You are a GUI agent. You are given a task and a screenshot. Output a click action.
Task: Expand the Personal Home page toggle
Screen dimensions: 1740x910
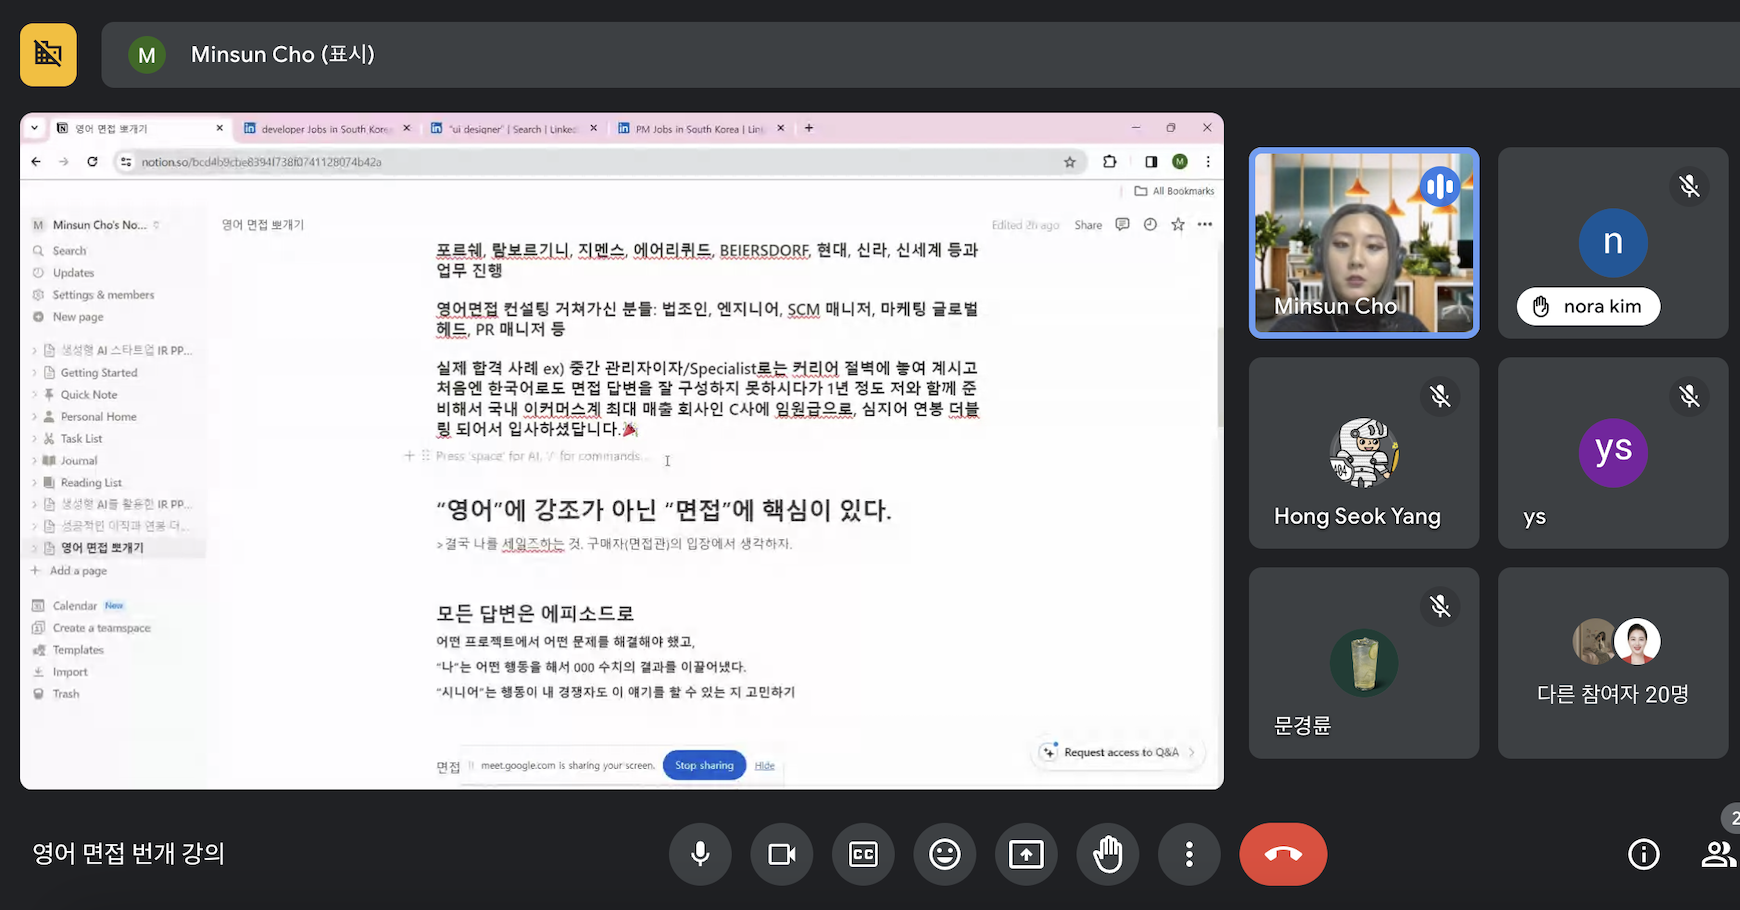35,417
